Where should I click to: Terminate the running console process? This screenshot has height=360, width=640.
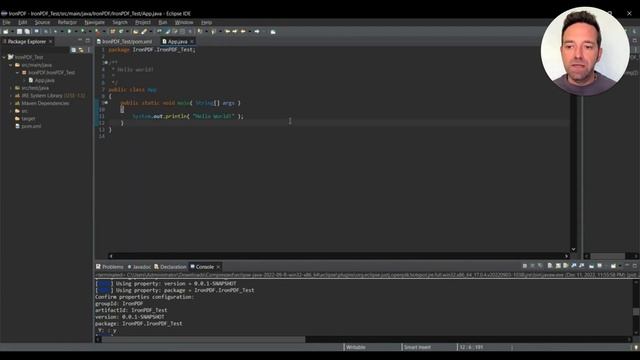[x=524, y=266]
